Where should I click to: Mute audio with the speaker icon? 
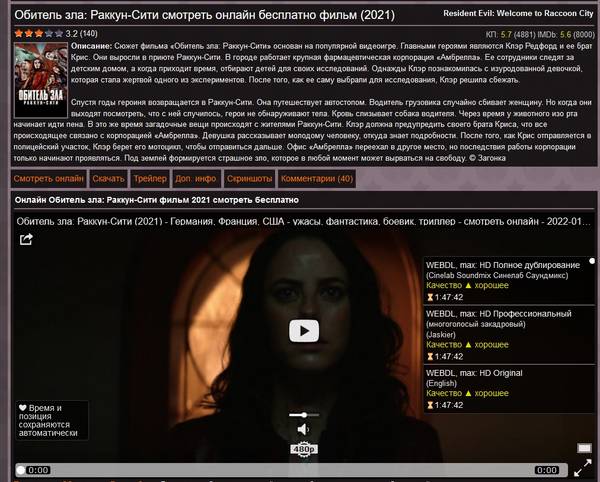tap(303, 430)
